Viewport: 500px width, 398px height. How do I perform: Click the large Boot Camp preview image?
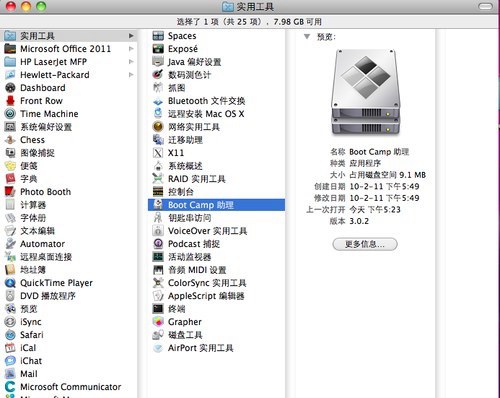click(366, 92)
